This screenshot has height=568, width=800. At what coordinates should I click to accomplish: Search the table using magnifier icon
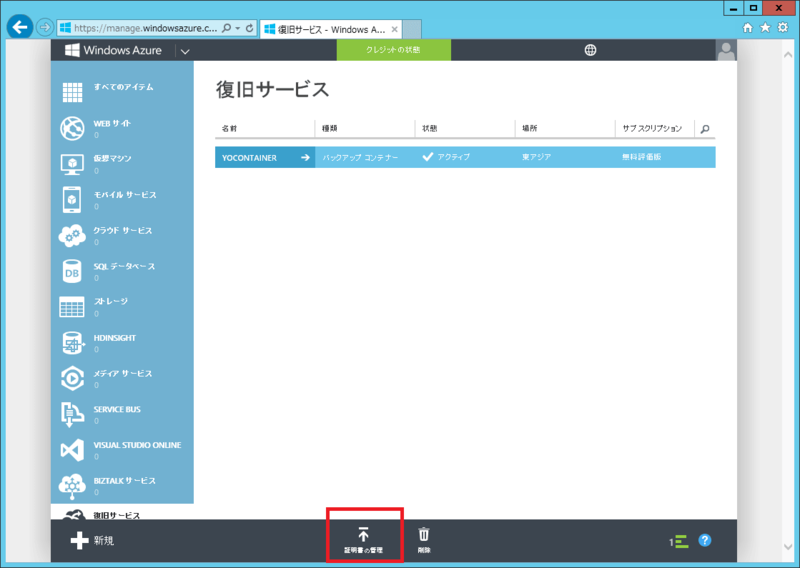click(705, 129)
